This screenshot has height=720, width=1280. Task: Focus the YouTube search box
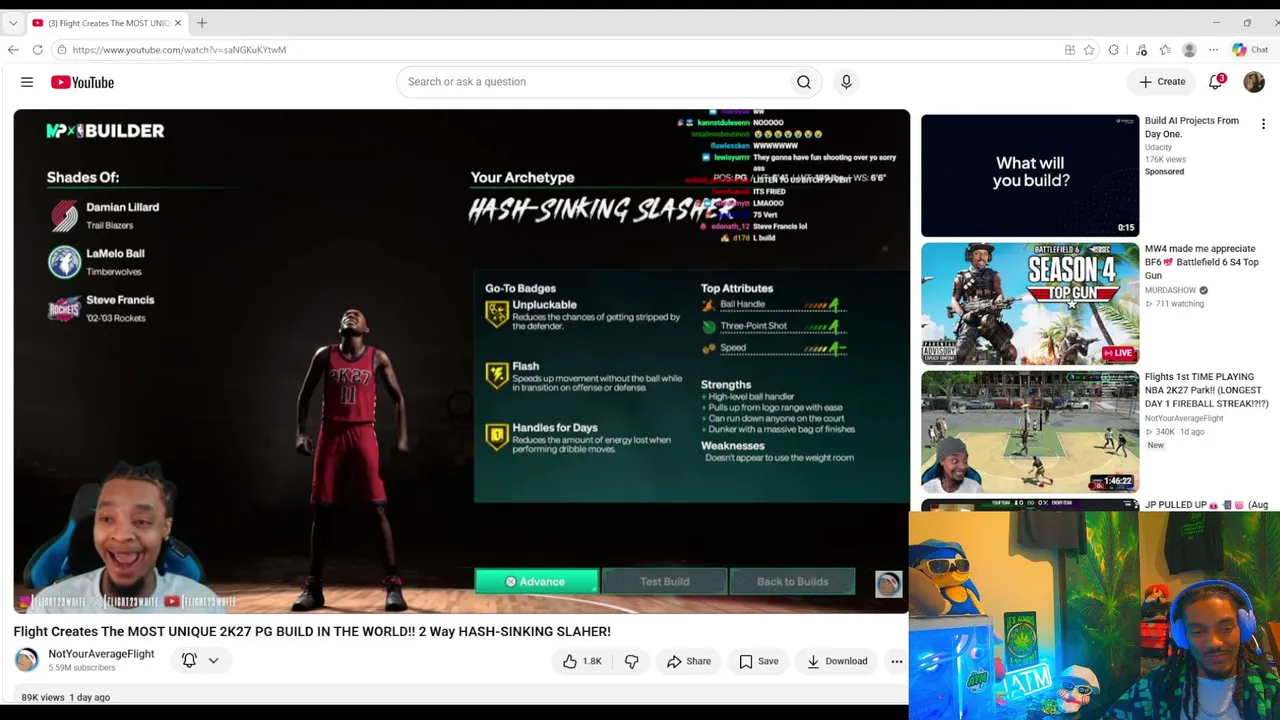tap(592, 82)
